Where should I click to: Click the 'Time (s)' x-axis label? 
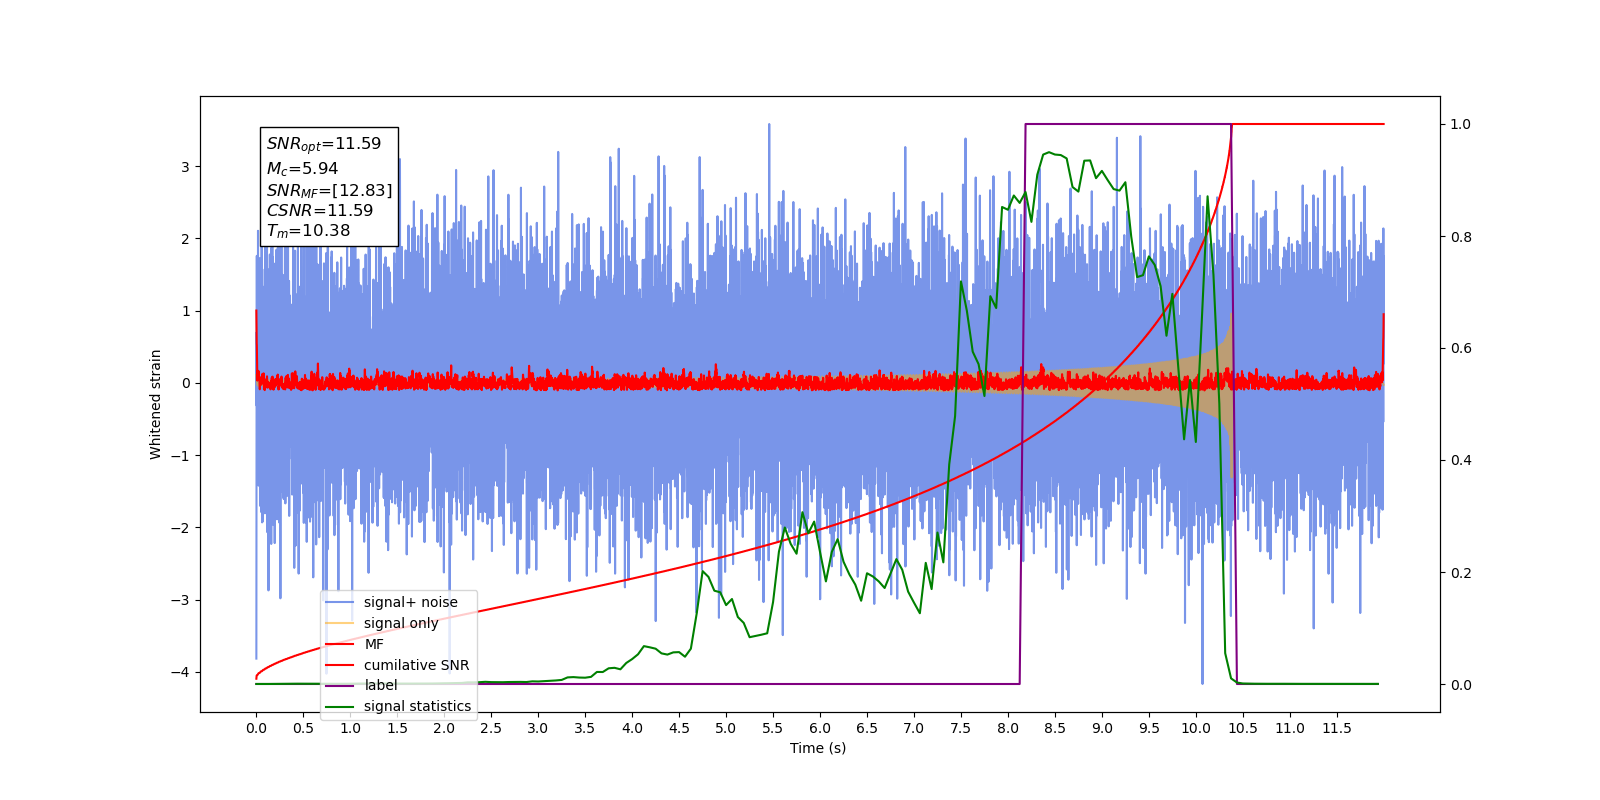click(x=818, y=748)
